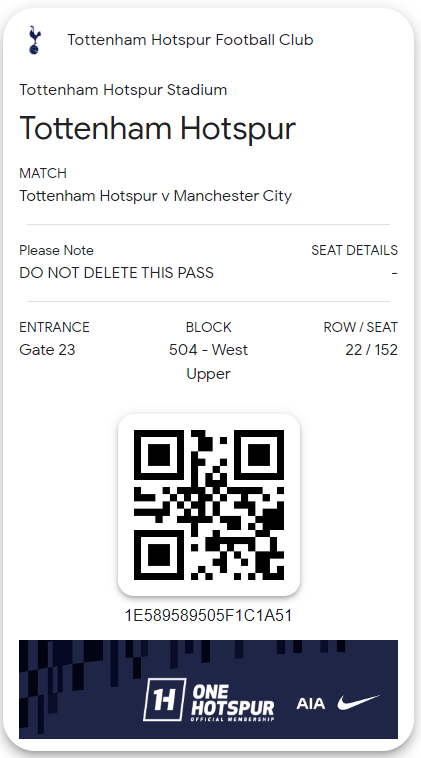Click the SEAT DETAILS label
Viewport: 421px width, 758px height.
[x=354, y=250]
